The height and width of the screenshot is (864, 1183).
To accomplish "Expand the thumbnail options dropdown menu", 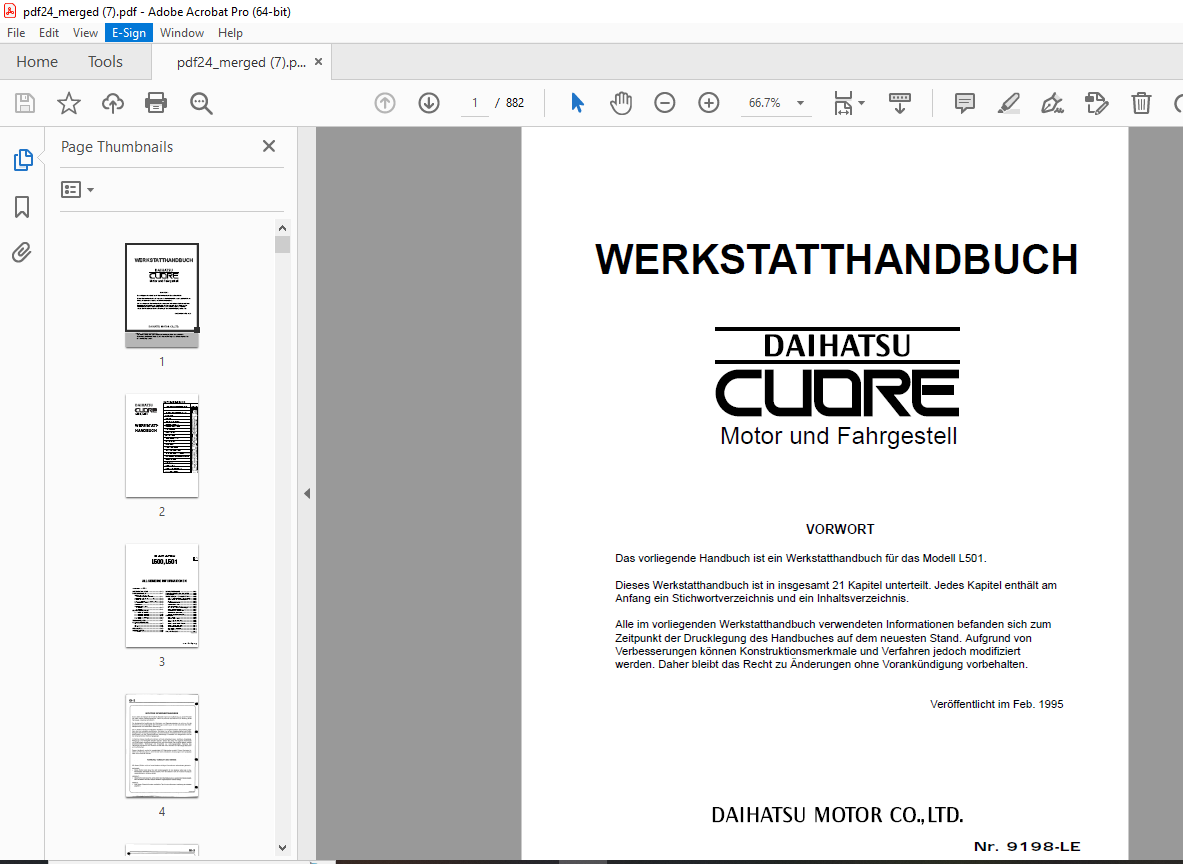I will [x=78, y=190].
